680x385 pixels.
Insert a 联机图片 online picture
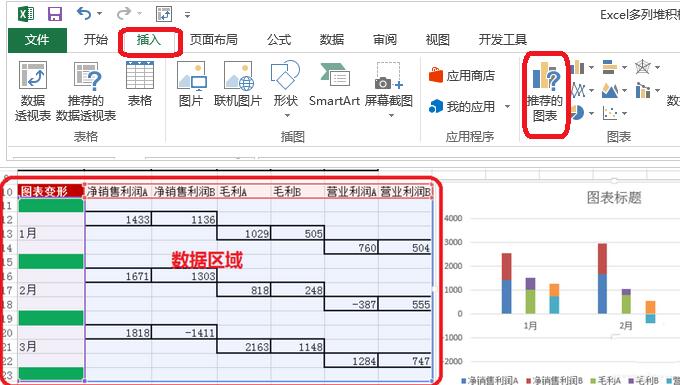[238, 84]
